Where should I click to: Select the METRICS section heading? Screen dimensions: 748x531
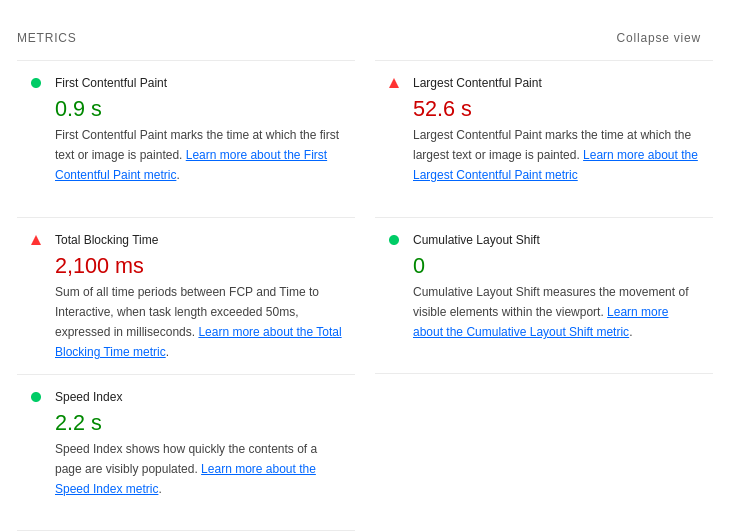click(x=46, y=38)
